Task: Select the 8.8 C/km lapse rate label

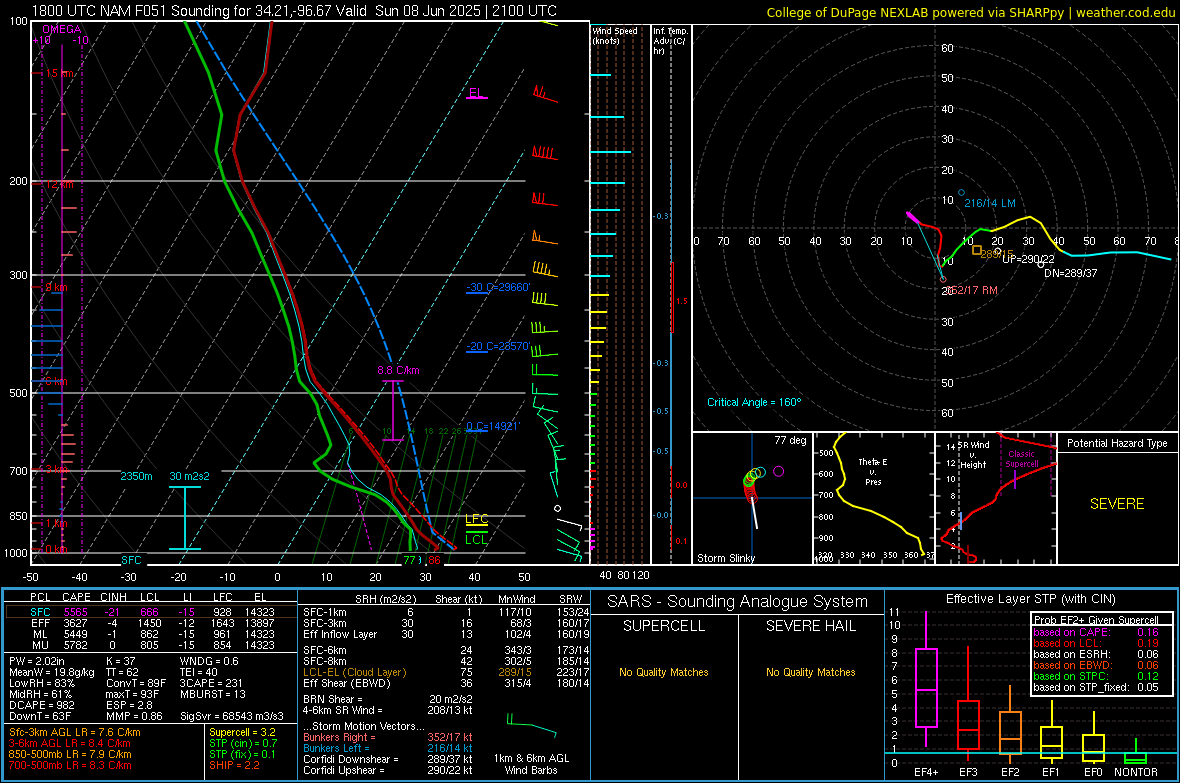Action: [x=398, y=370]
